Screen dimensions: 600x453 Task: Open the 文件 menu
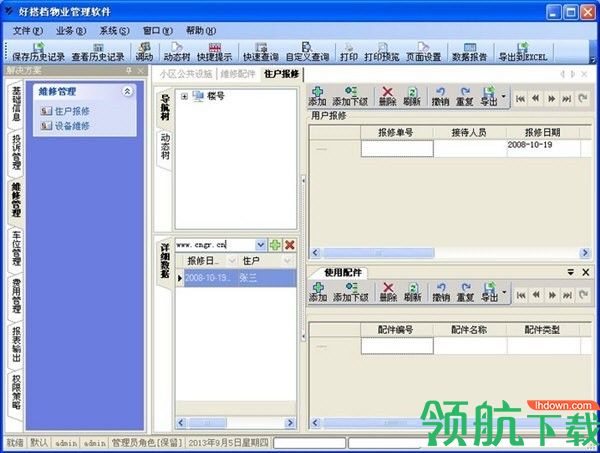coord(28,31)
